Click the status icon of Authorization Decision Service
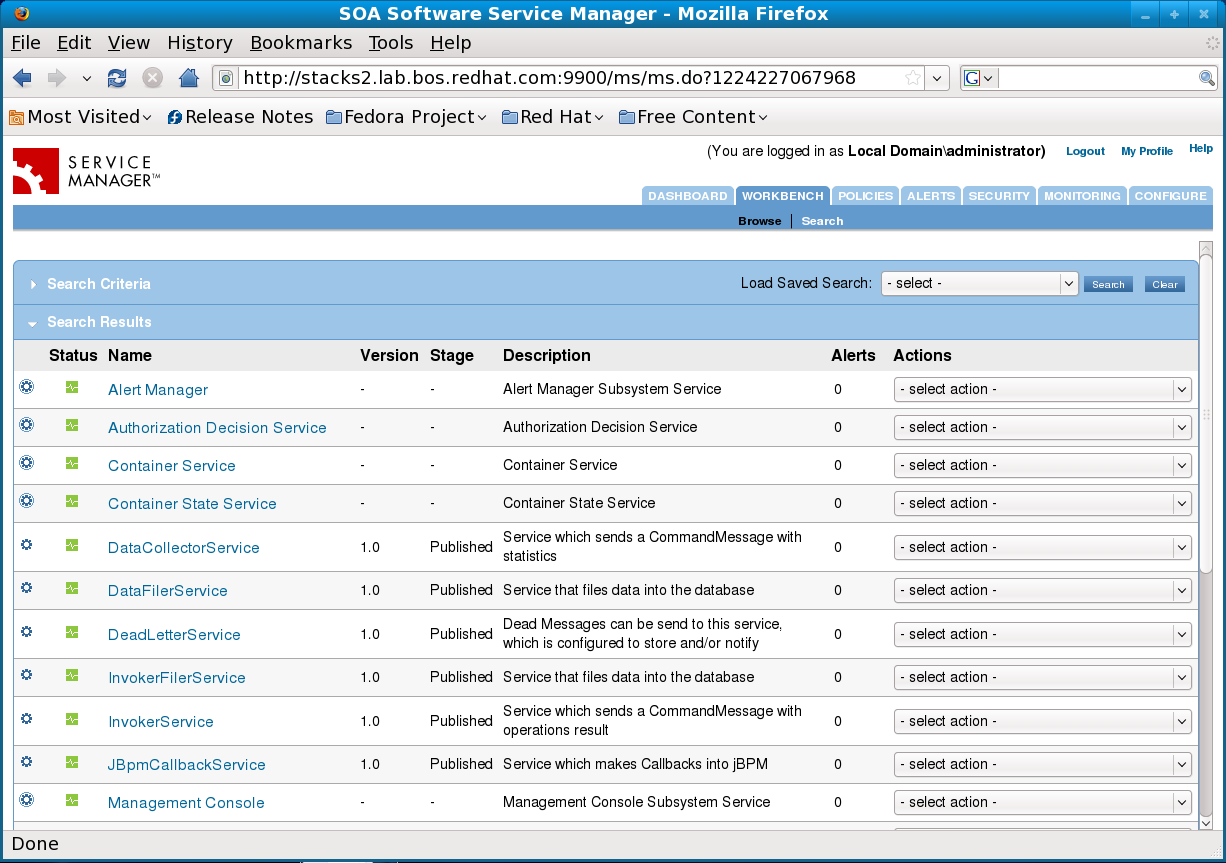 pyautogui.click(x=72, y=425)
